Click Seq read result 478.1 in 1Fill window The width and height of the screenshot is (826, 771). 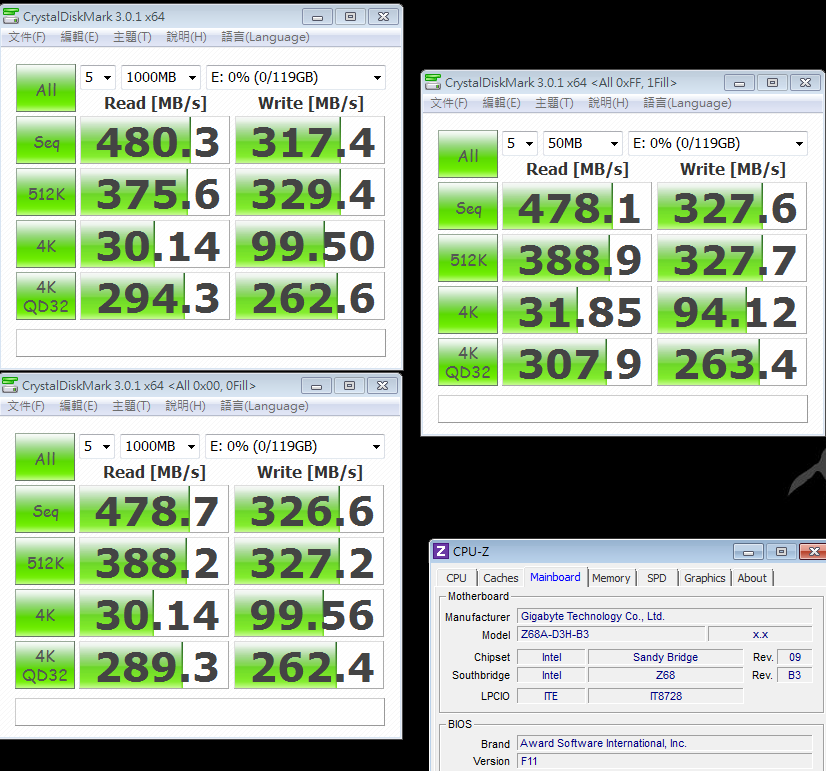577,206
